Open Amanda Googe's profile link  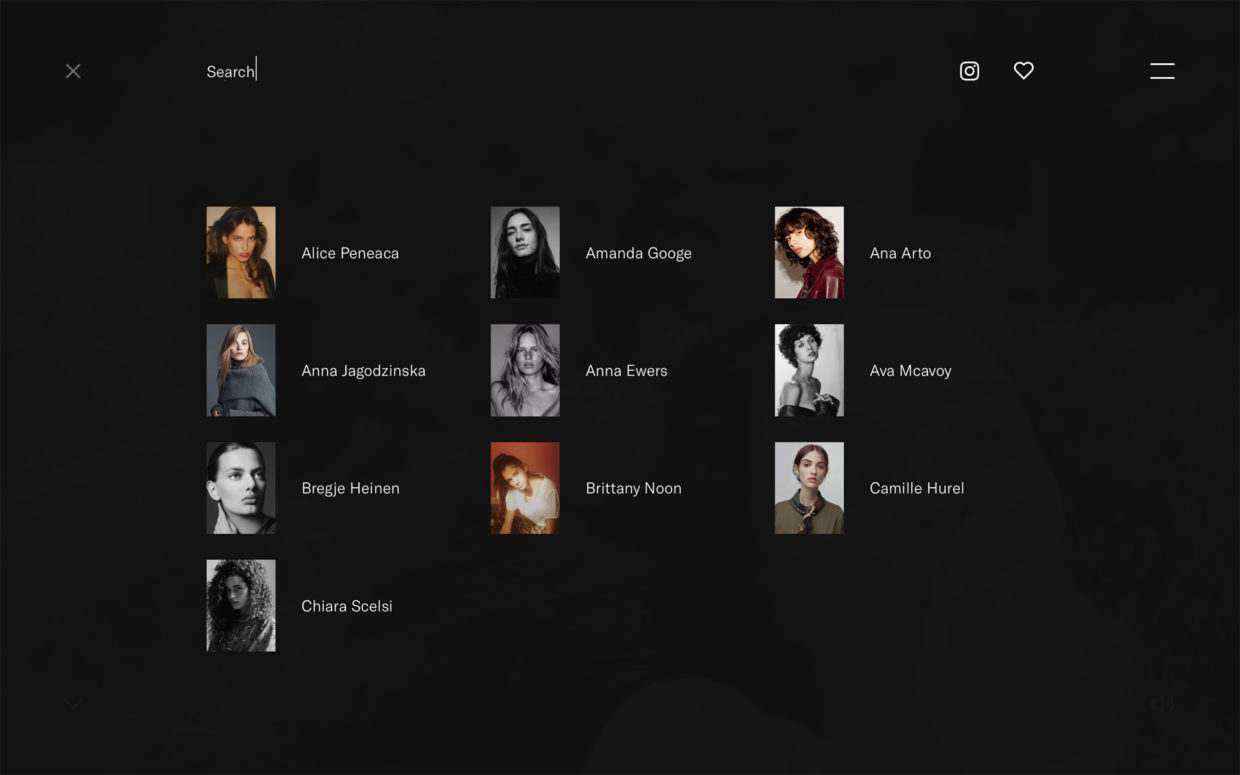[x=638, y=253]
